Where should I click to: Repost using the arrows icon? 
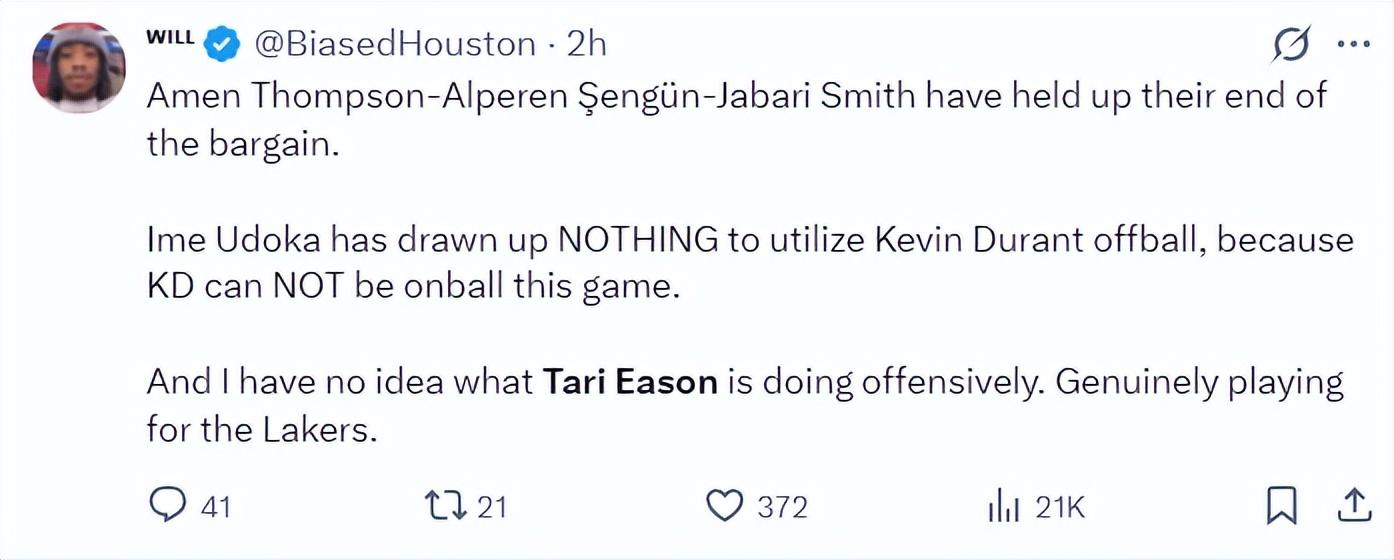(x=445, y=506)
